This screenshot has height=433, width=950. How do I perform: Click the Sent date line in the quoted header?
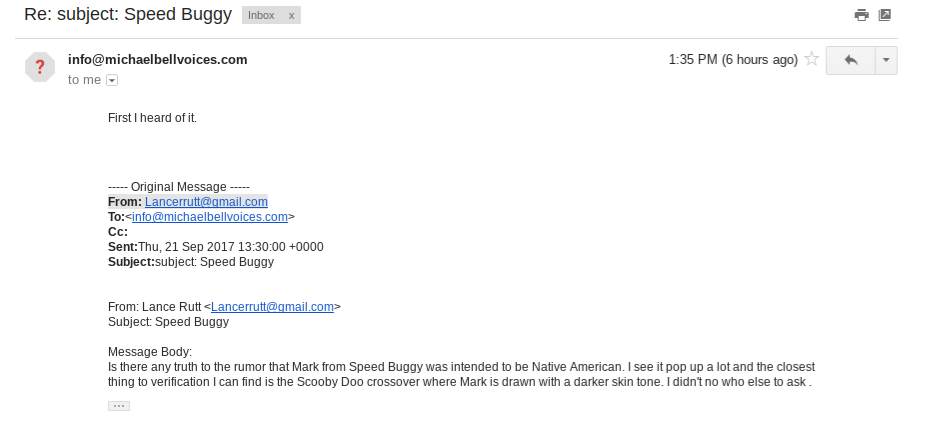(x=215, y=246)
